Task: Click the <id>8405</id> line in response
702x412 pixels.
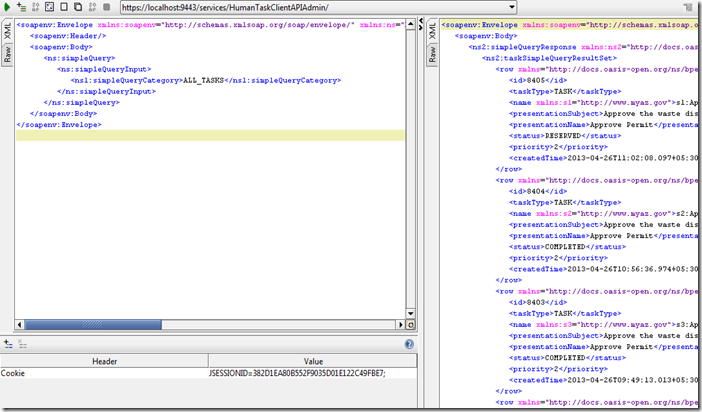Action: click(x=538, y=80)
